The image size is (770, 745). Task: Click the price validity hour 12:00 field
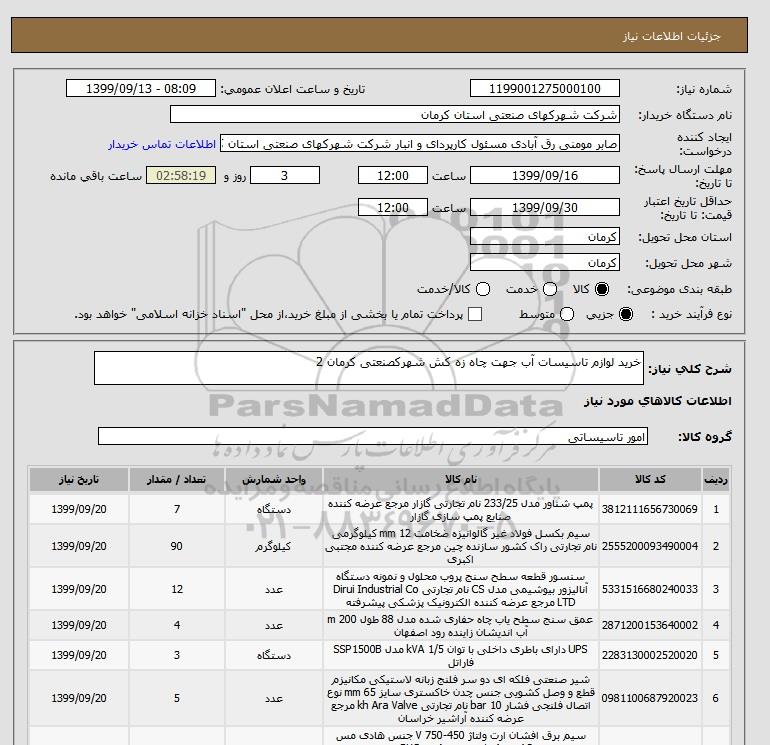click(x=393, y=207)
